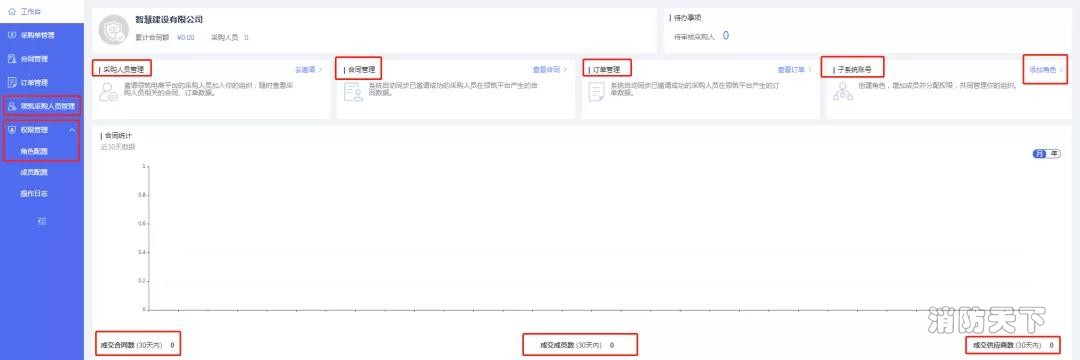The height and width of the screenshot is (360, 1080).
Task: Click the 合同管理 card contract icon
Action: tap(353, 92)
